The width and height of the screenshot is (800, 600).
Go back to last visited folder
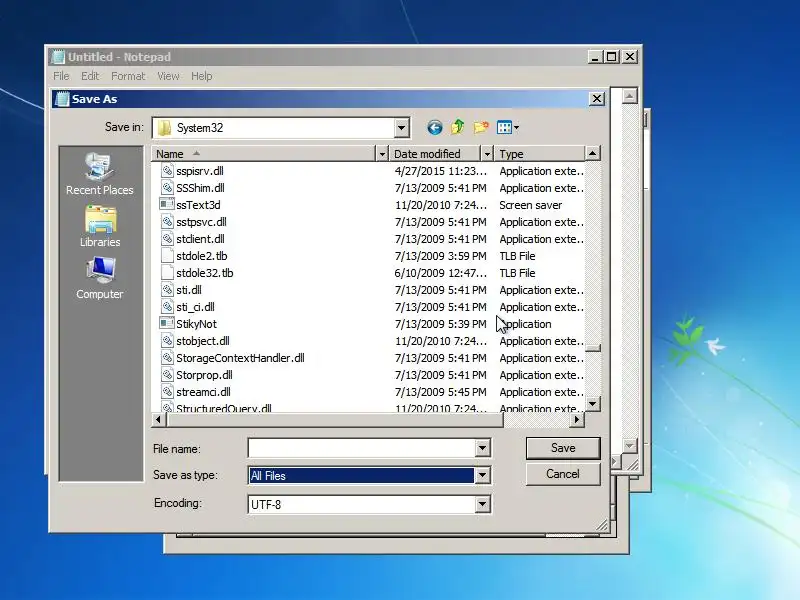435,127
